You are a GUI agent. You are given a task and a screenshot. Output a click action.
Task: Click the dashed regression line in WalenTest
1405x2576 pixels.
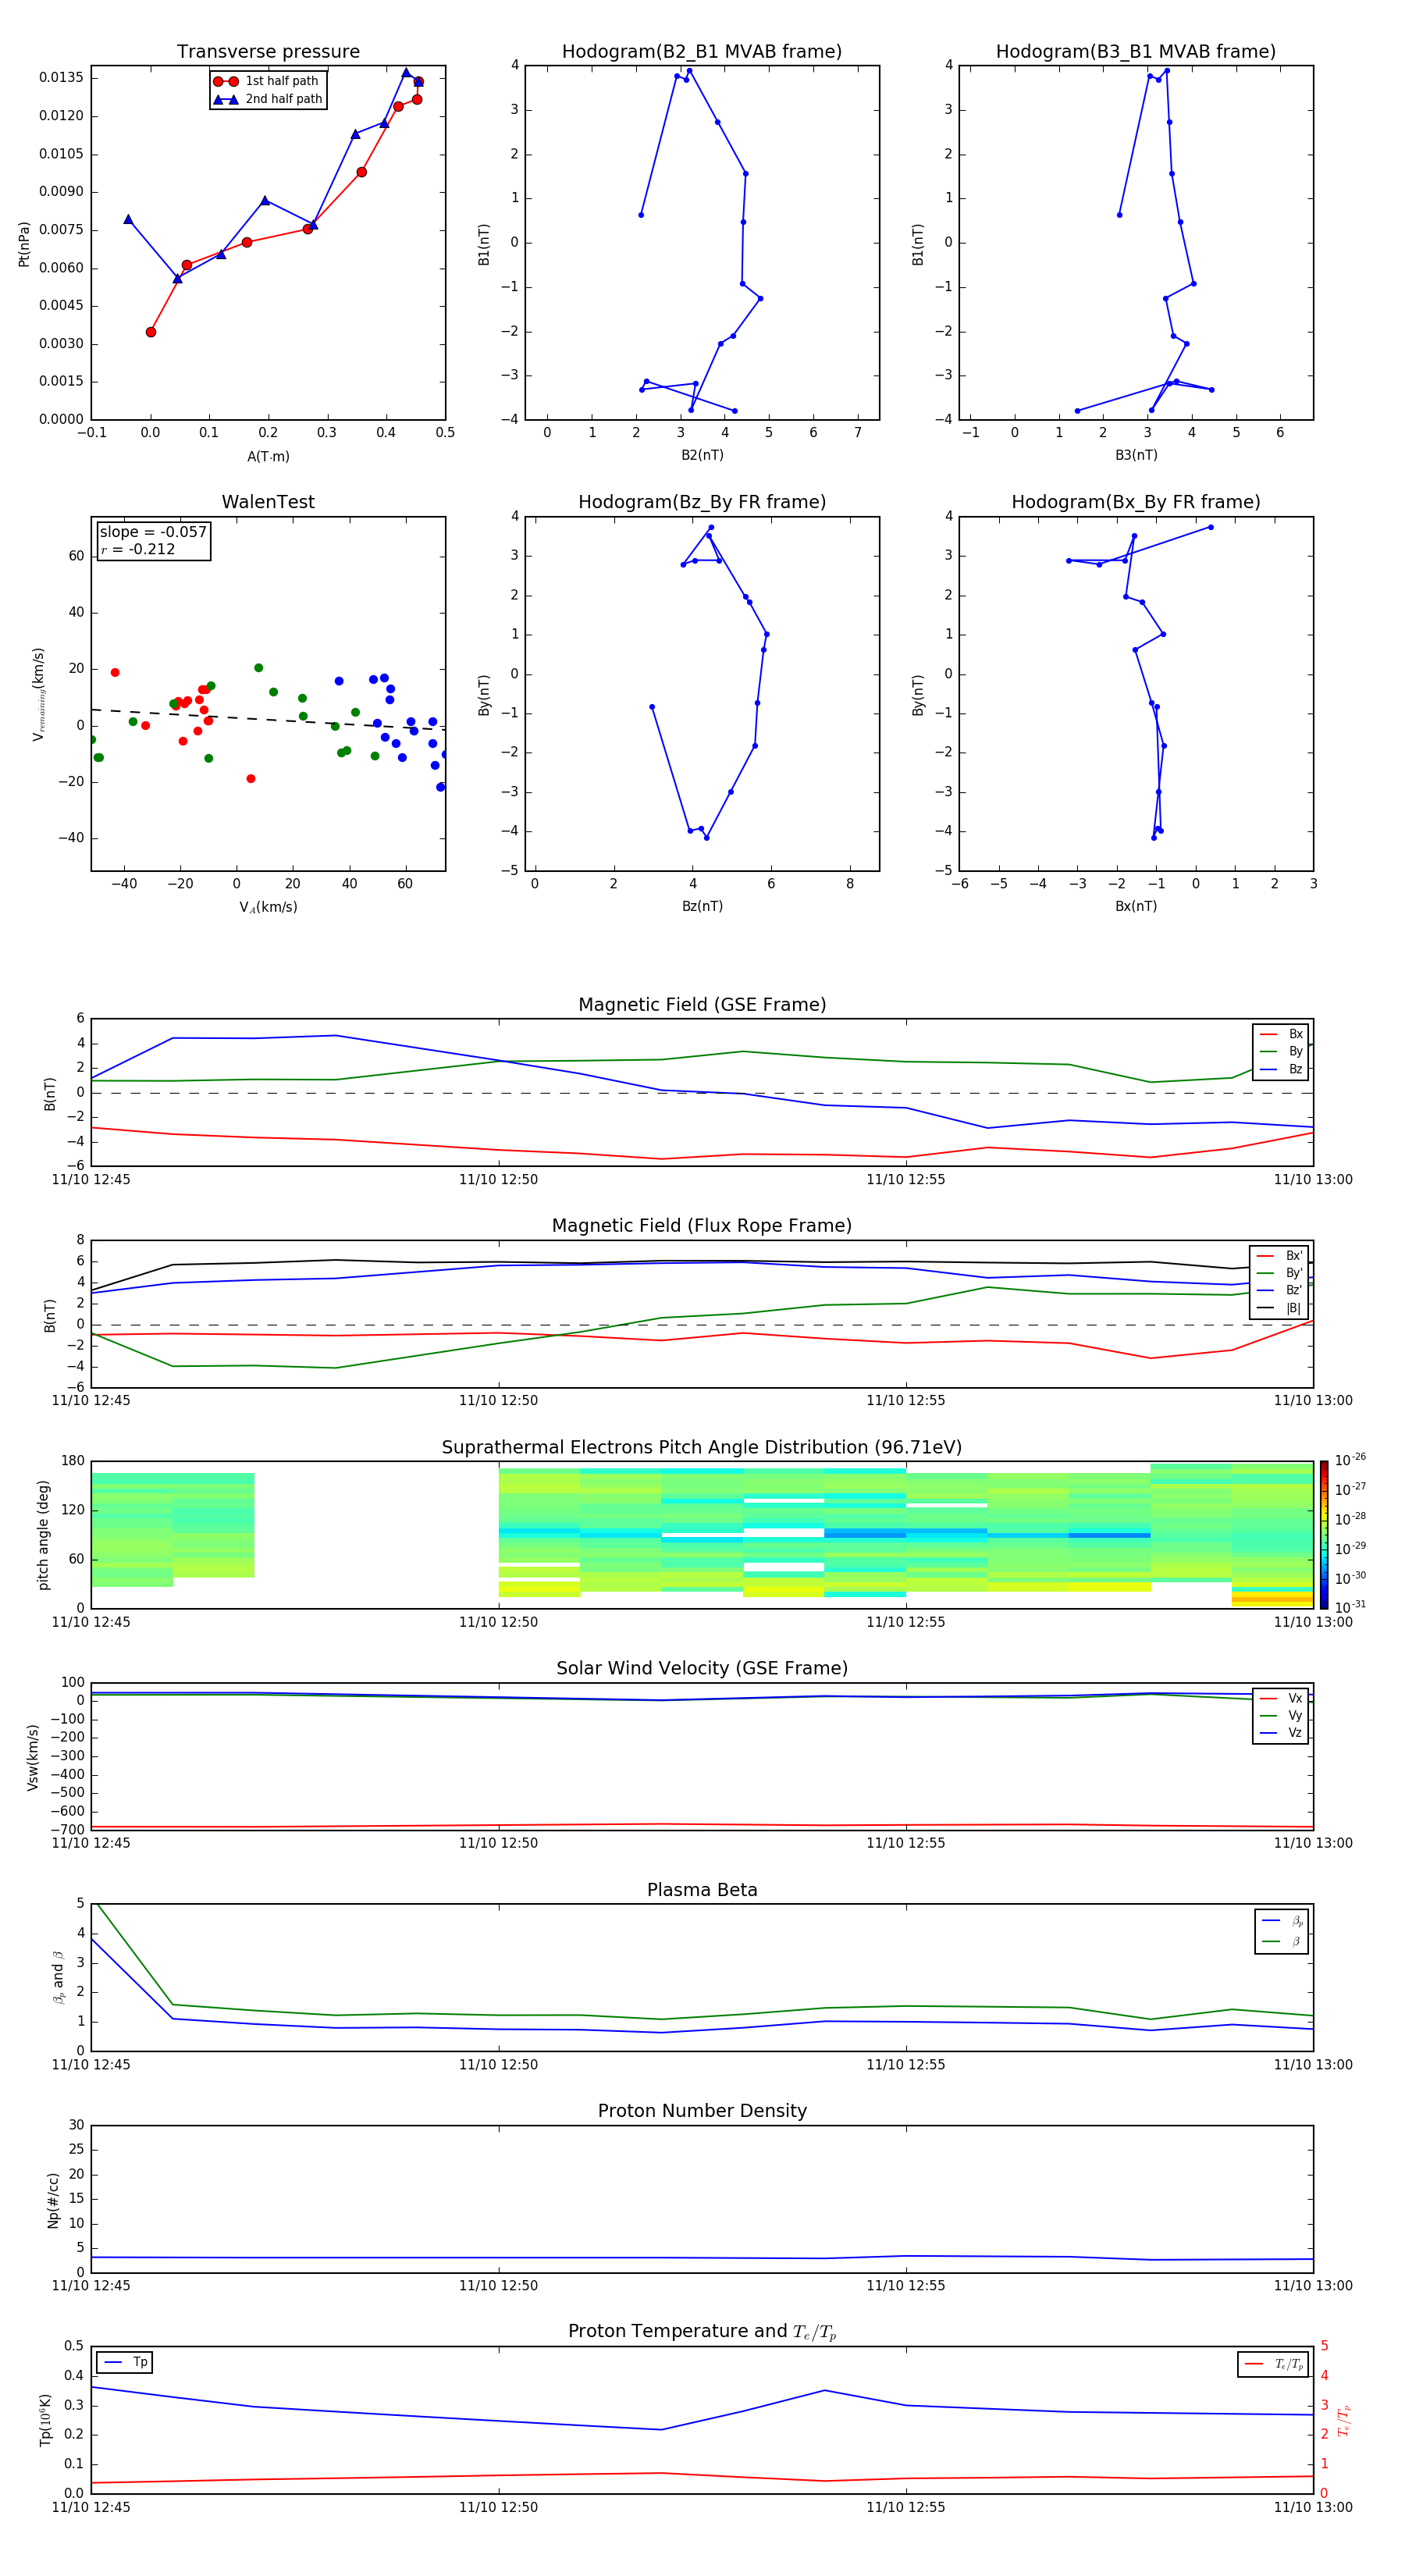tap(268, 719)
